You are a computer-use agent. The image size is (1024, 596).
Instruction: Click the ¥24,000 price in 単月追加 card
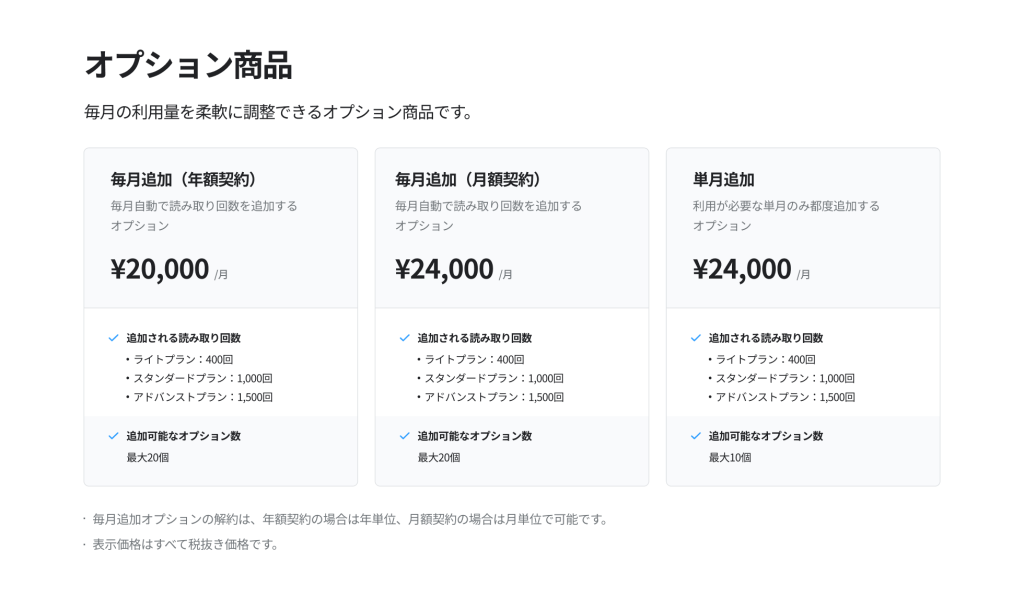click(x=742, y=269)
